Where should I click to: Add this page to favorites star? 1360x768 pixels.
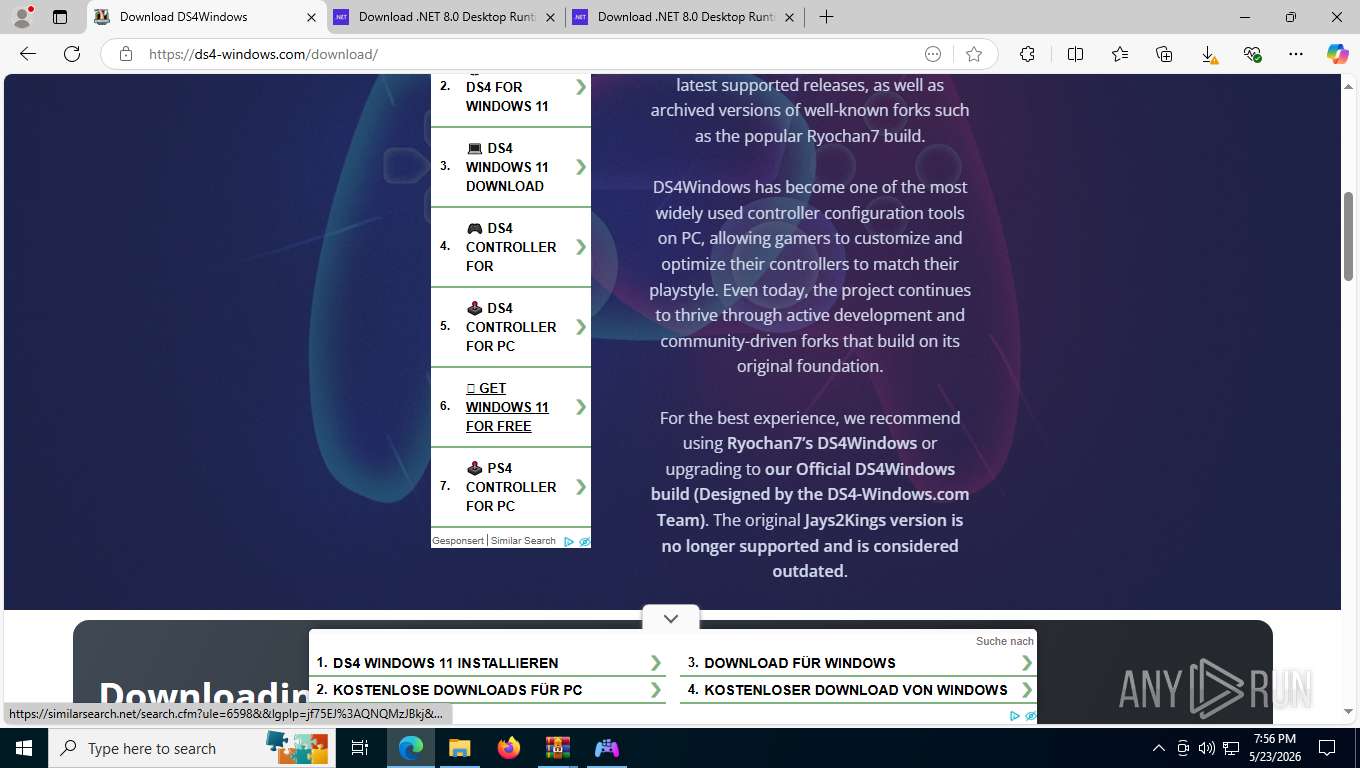(974, 54)
